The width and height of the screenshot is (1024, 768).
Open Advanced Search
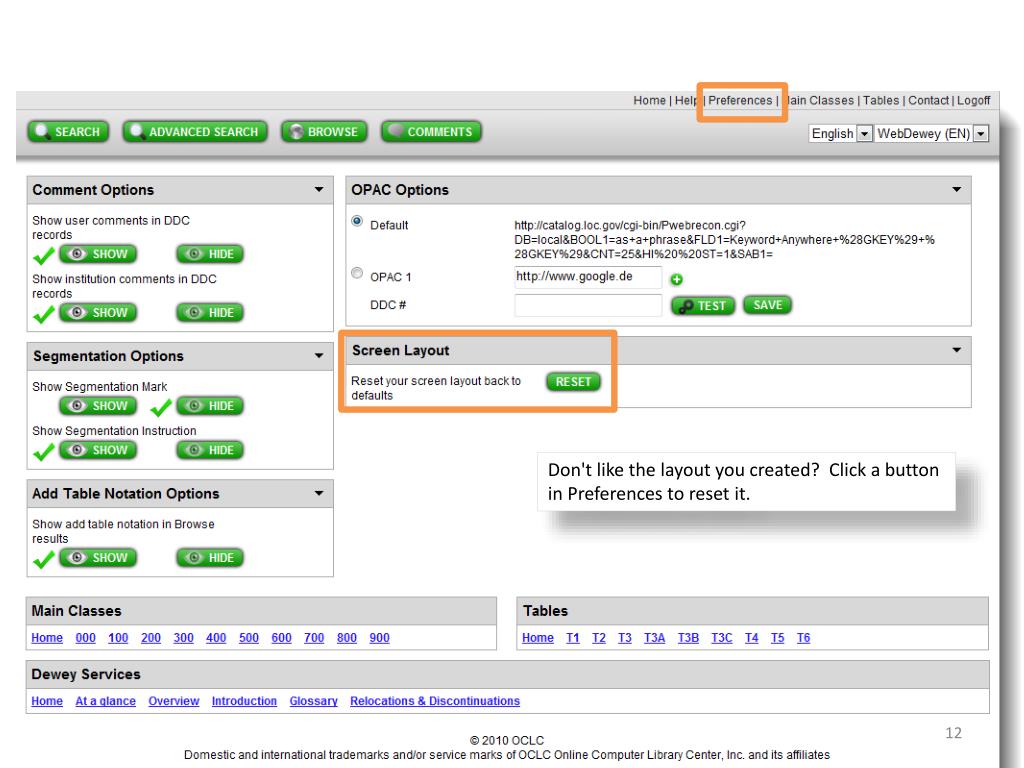coord(195,132)
